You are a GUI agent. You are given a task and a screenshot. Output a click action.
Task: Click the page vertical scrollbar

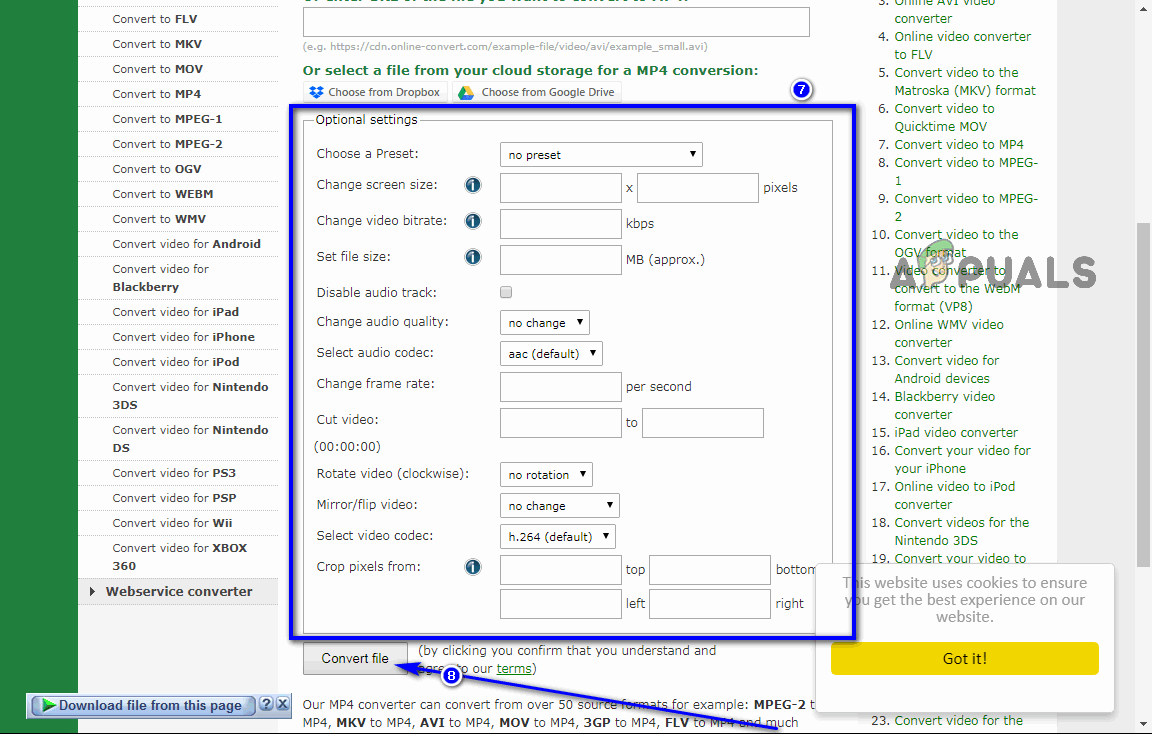(x=1143, y=395)
